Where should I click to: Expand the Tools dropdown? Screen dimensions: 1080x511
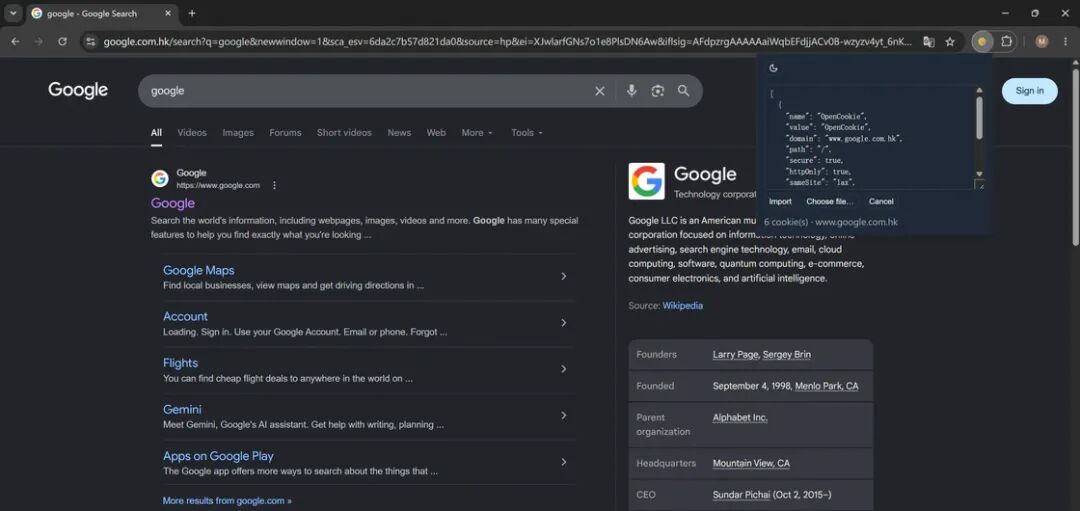(x=526, y=133)
